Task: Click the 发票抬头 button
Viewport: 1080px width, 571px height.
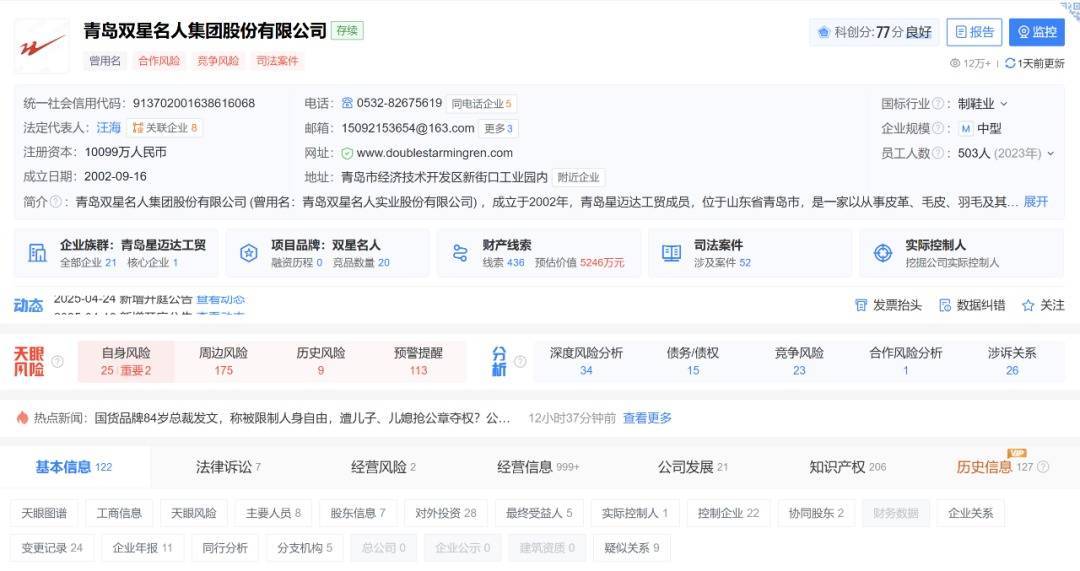Action: tap(888, 305)
